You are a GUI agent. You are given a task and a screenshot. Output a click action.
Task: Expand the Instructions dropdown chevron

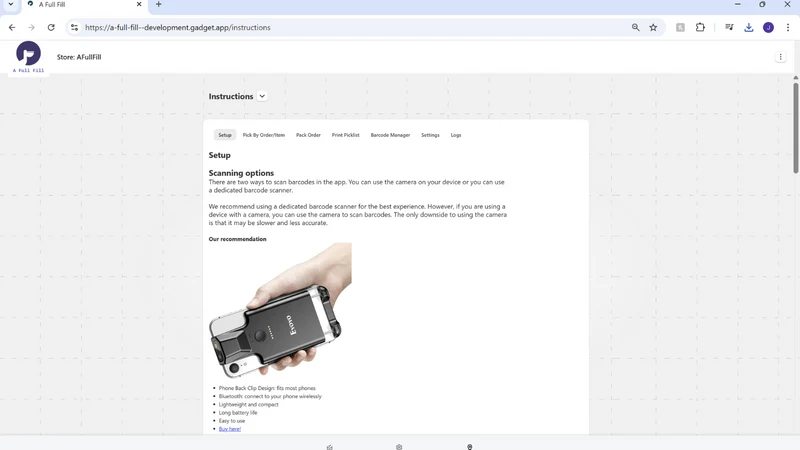tap(262, 96)
